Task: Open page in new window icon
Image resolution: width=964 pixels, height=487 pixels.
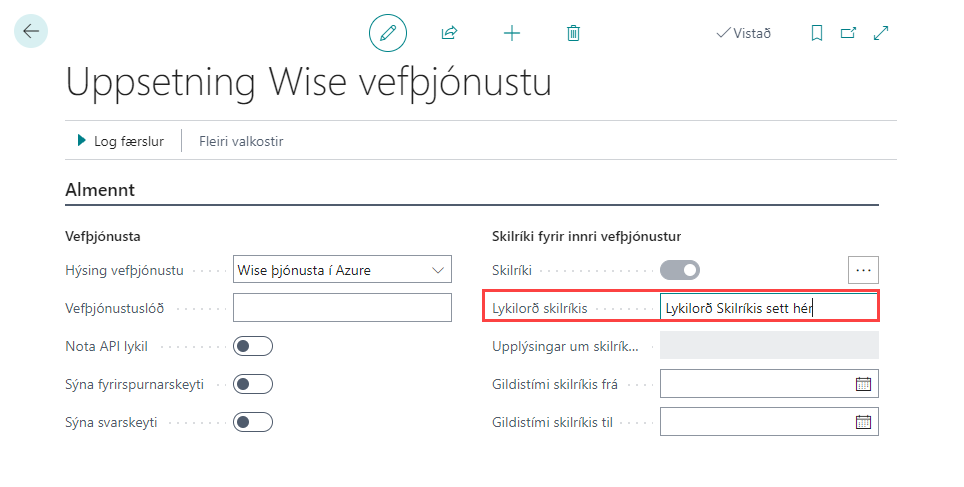Action: 848,33
